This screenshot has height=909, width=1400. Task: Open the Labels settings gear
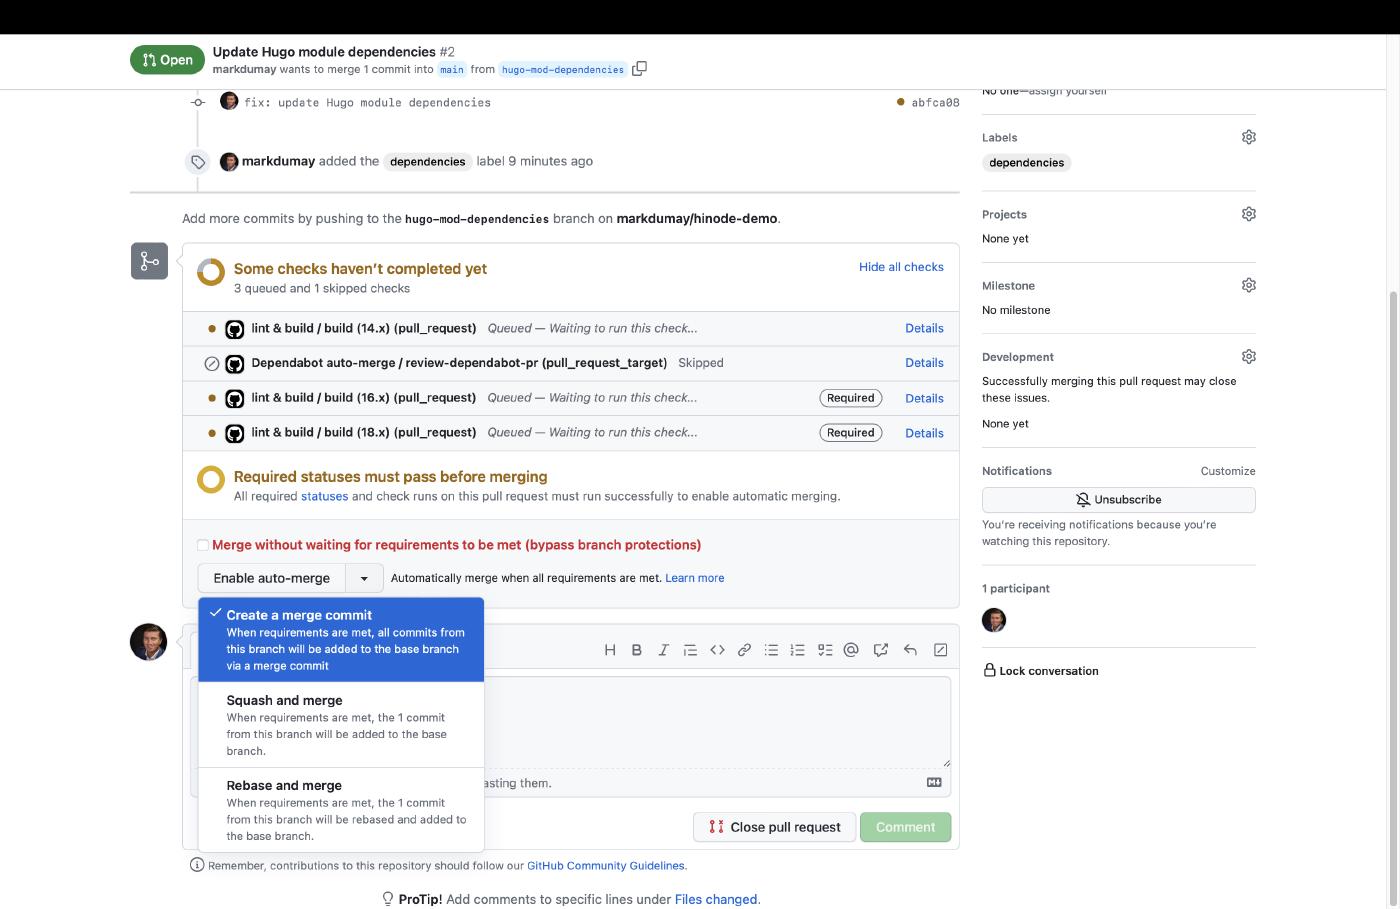coord(1248,137)
